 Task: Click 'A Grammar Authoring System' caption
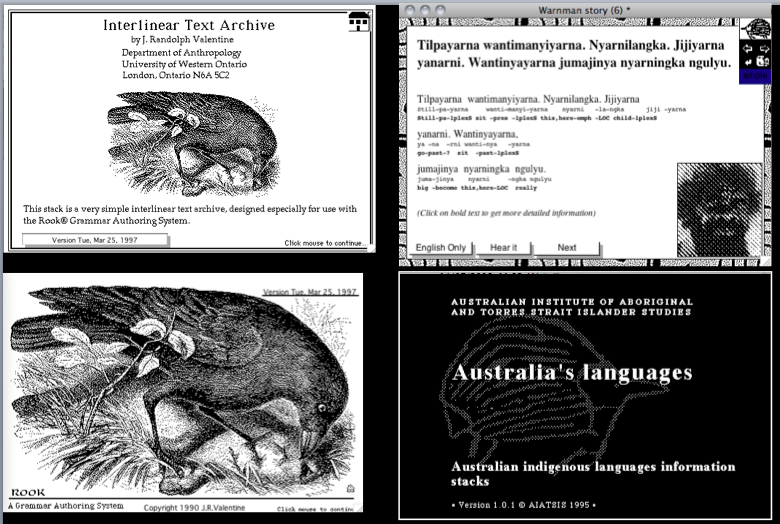[66, 506]
